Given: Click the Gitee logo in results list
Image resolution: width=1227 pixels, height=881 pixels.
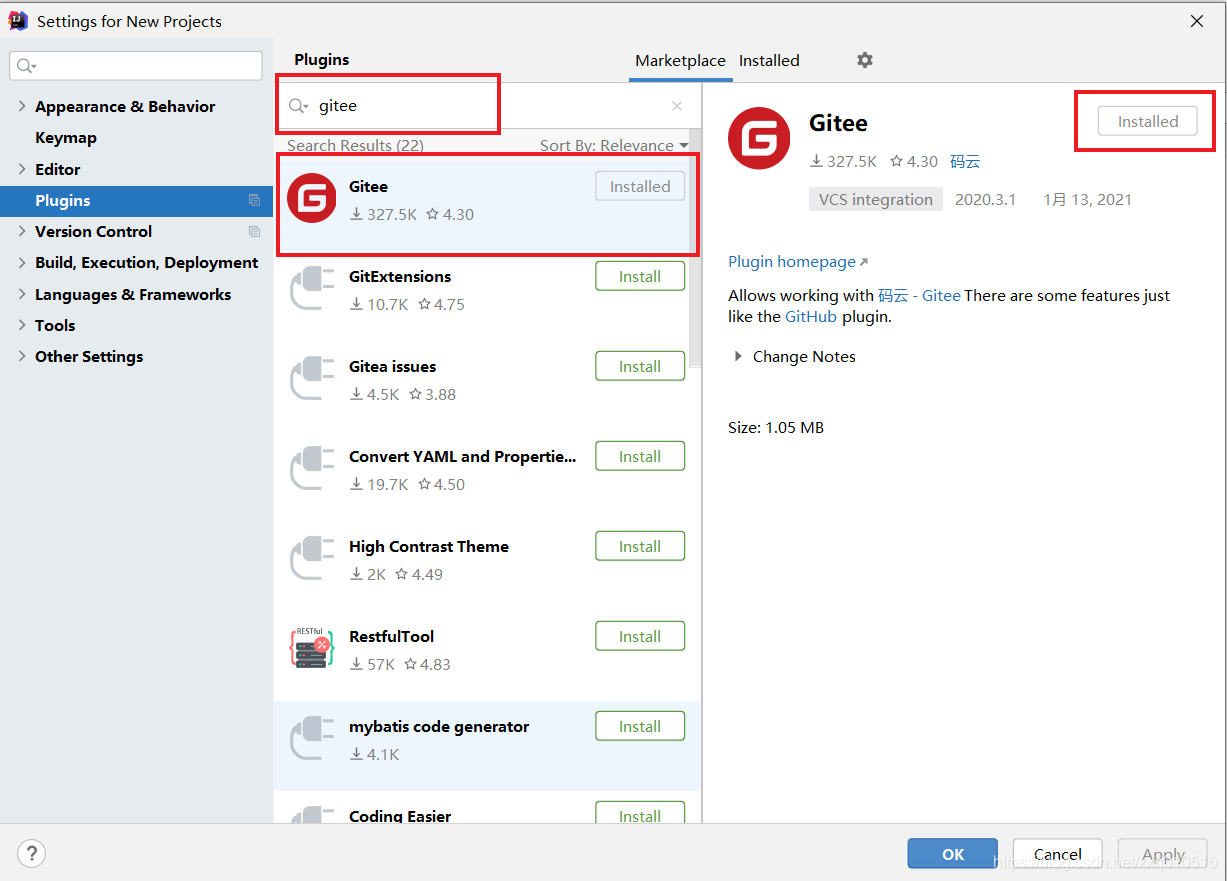Looking at the screenshot, I should tap(311, 198).
